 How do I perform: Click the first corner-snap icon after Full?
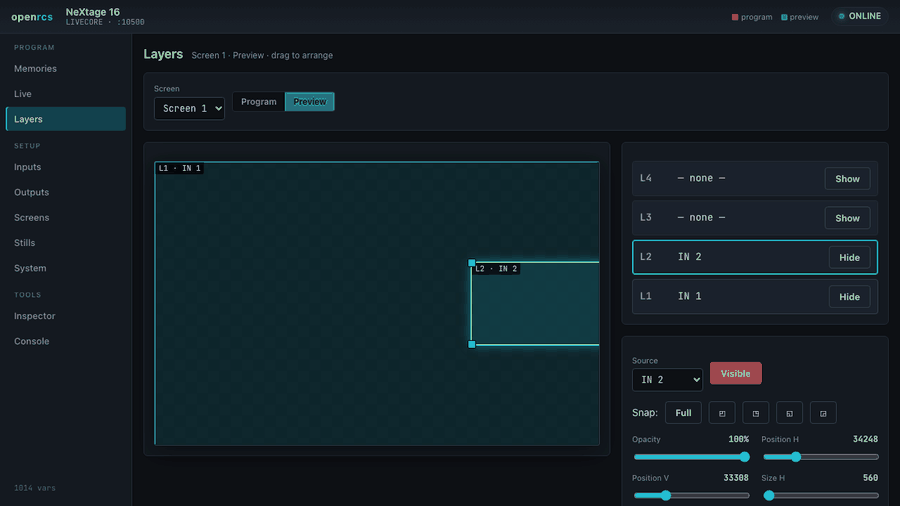tap(722, 413)
